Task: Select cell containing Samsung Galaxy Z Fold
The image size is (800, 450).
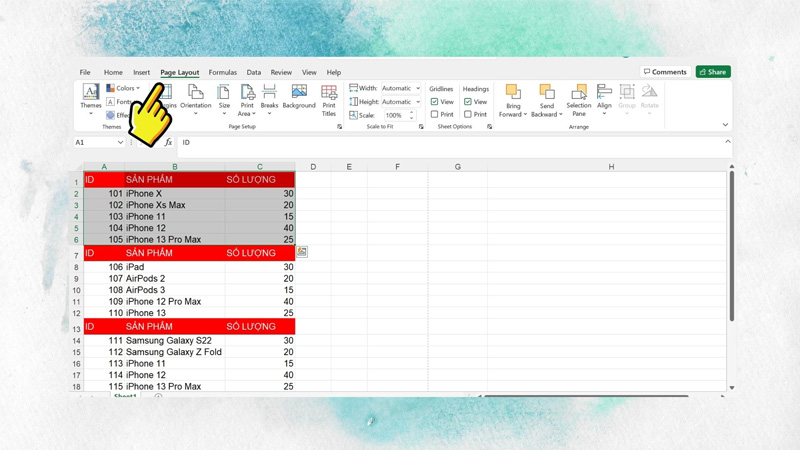Action: point(174,352)
